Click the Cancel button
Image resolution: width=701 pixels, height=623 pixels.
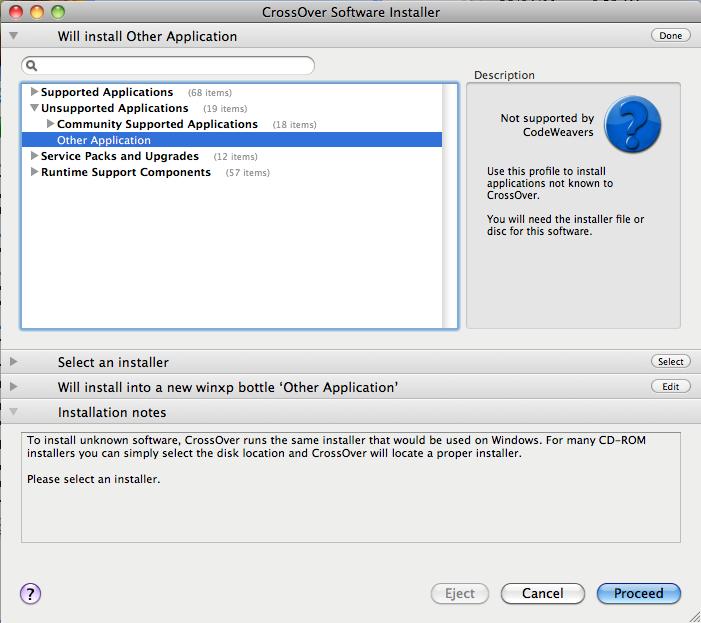pos(542,593)
